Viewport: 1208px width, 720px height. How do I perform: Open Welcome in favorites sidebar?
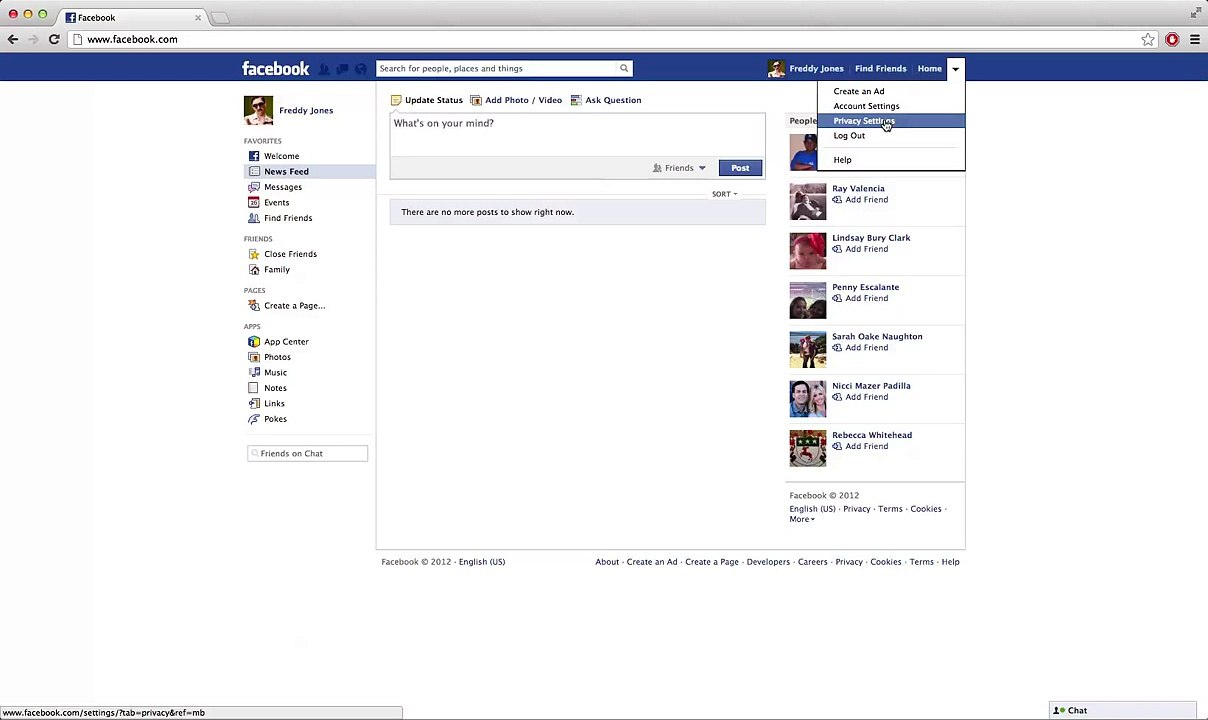(281, 156)
